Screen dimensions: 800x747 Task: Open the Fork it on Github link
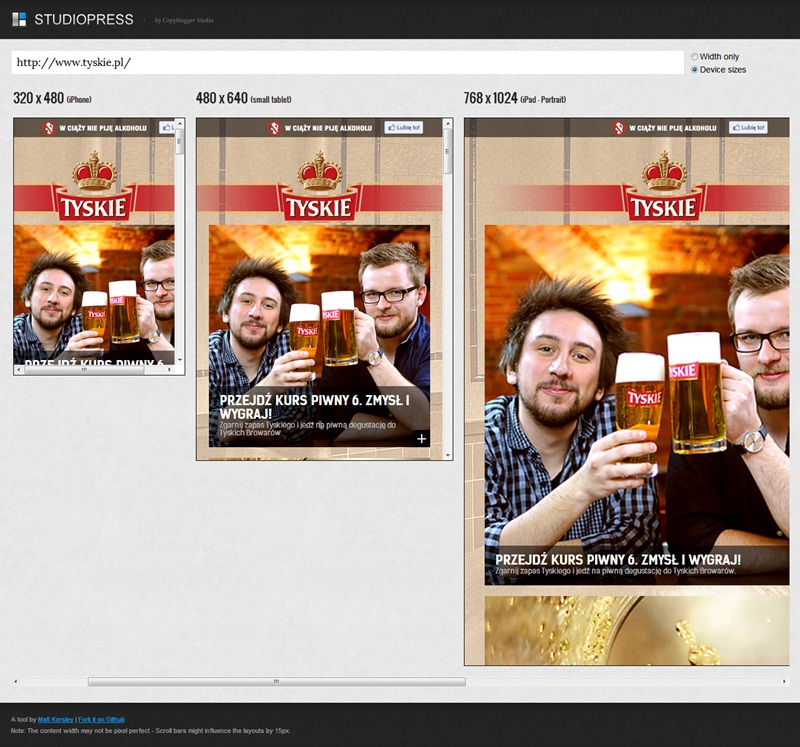click(101, 720)
